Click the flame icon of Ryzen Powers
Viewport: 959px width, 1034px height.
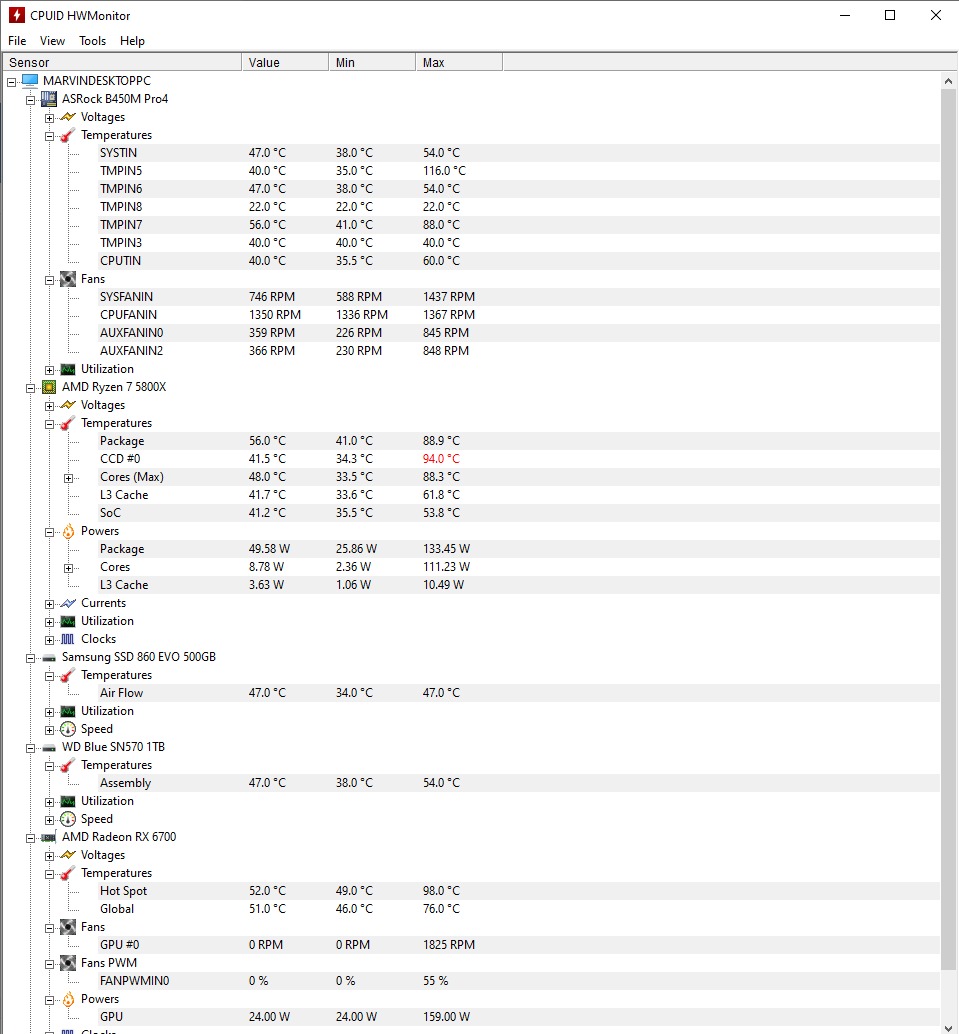pos(69,532)
